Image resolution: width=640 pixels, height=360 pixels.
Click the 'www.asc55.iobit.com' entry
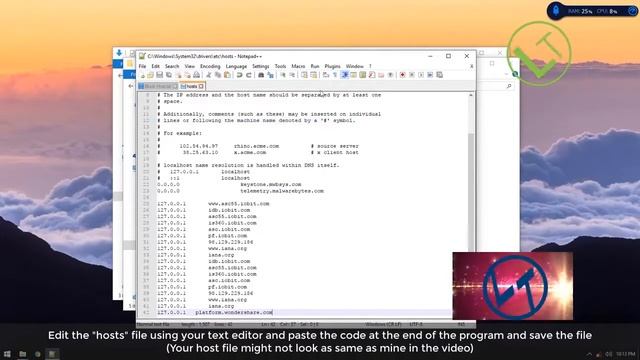[x=239, y=204]
